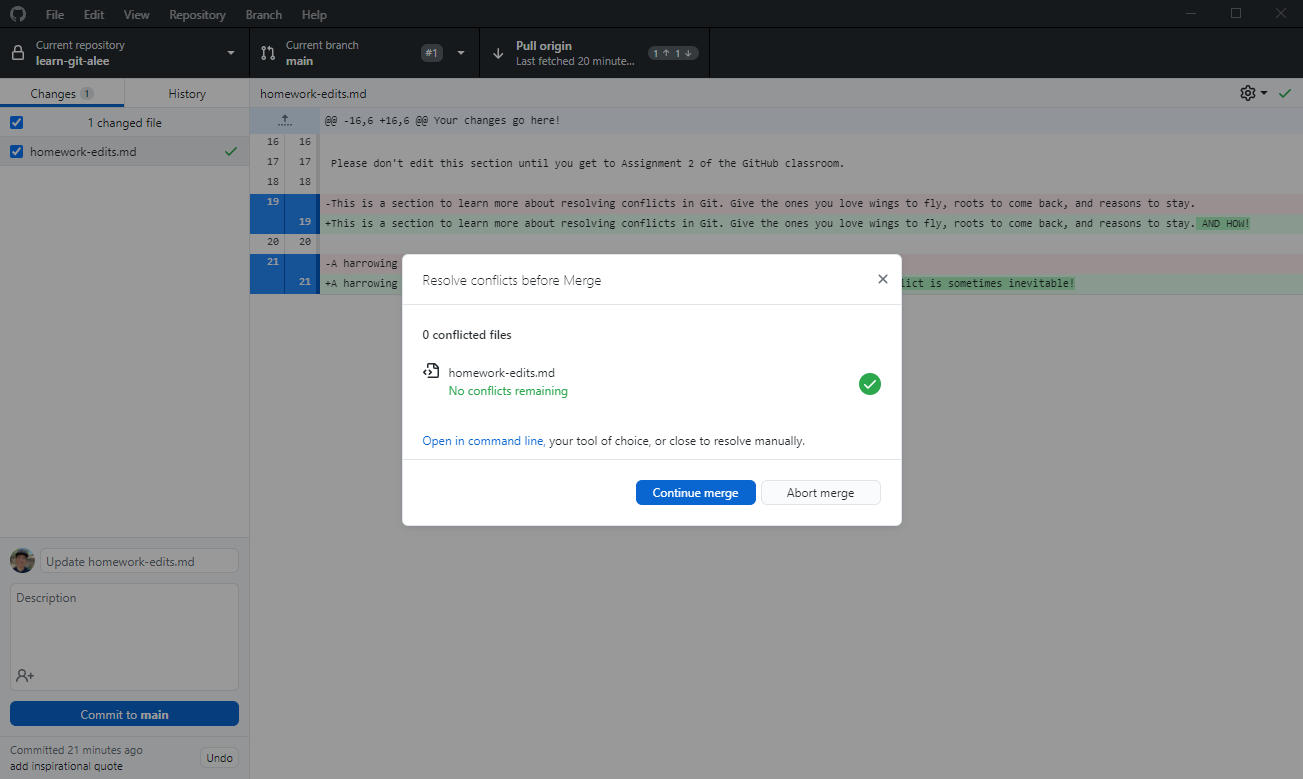Click the add co-authors icon in Description
Image resolution: width=1303 pixels, height=779 pixels.
(x=25, y=676)
